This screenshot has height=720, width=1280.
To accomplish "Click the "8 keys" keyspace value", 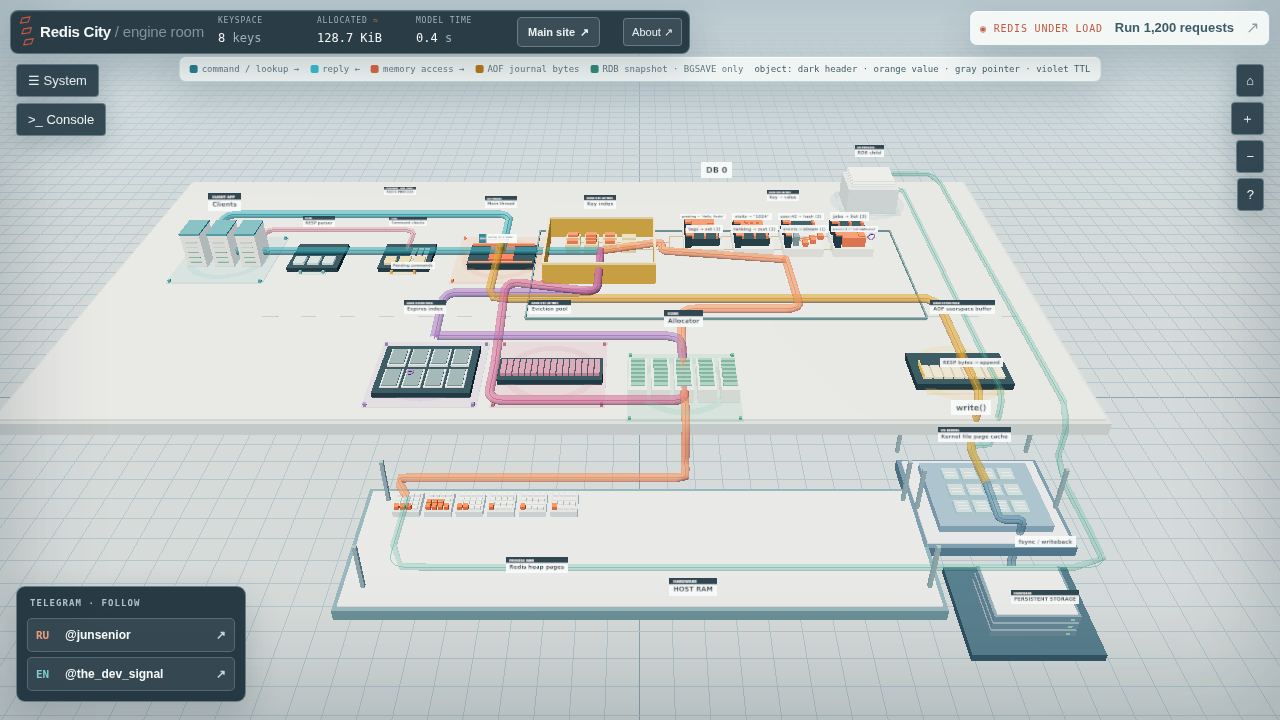I will coord(240,38).
